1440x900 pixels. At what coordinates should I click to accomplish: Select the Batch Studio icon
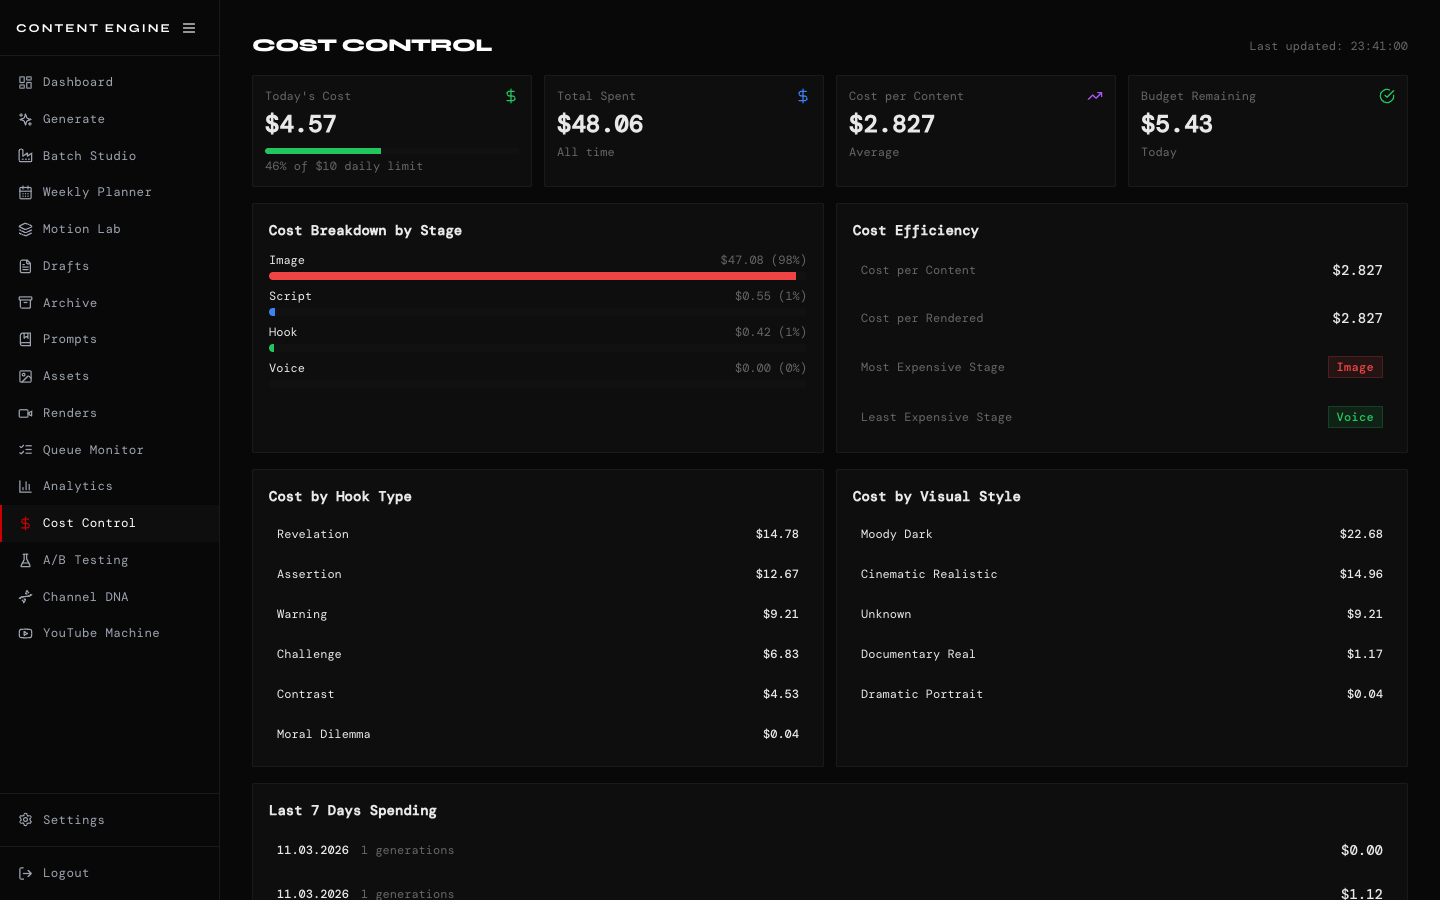25,155
